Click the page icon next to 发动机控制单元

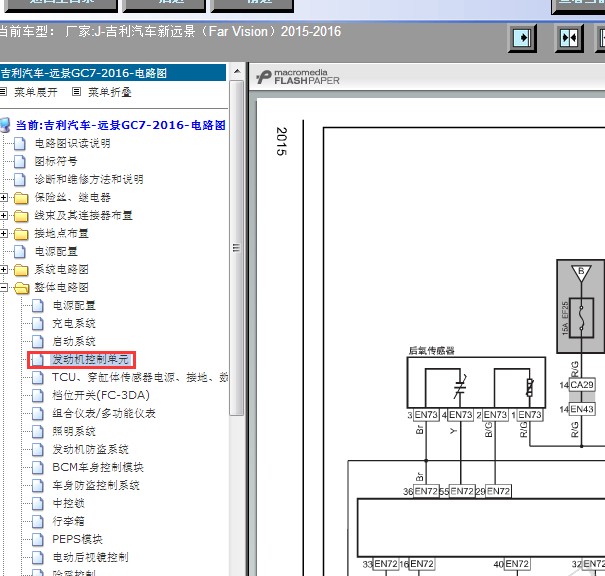click(x=38, y=360)
